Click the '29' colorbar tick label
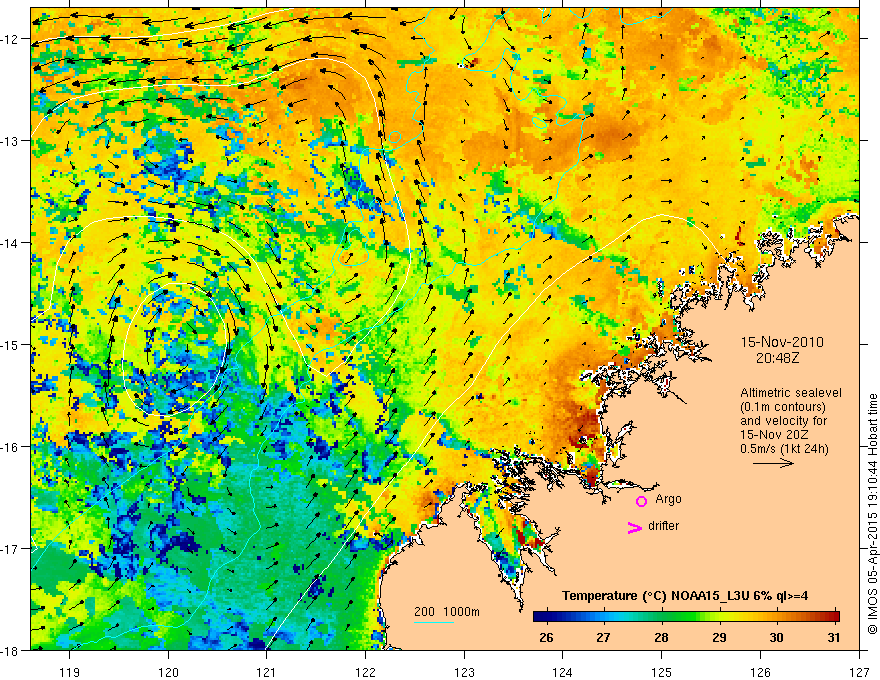 pyautogui.click(x=719, y=638)
